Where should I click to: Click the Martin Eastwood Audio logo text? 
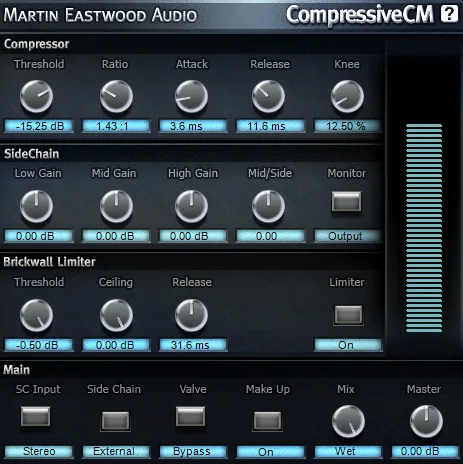pyautogui.click(x=100, y=15)
